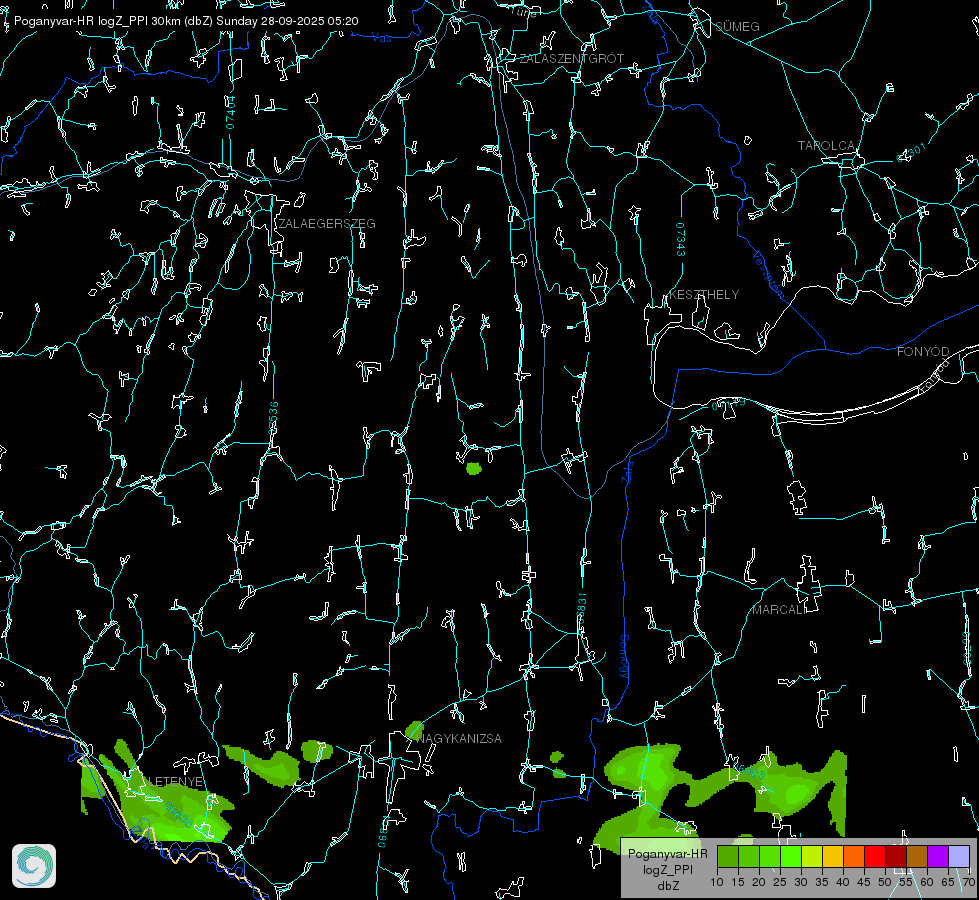
Task: Click the ZALASZENTGRÓT town label
Action: click(572, 59)
